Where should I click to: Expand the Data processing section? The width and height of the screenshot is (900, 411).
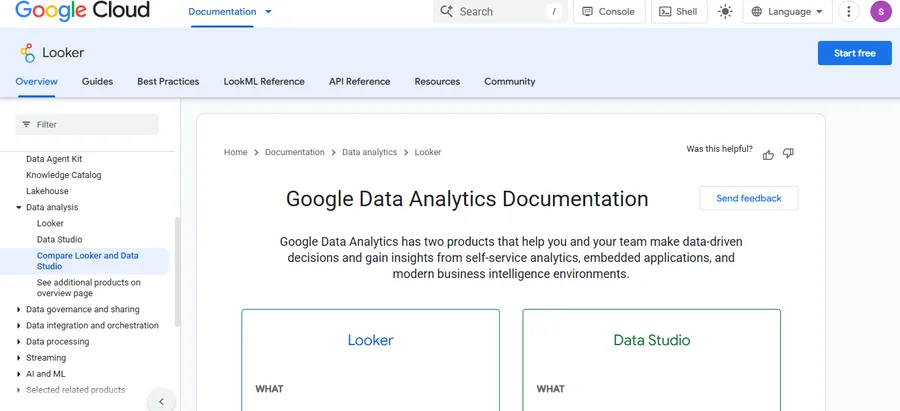point(19,342)
